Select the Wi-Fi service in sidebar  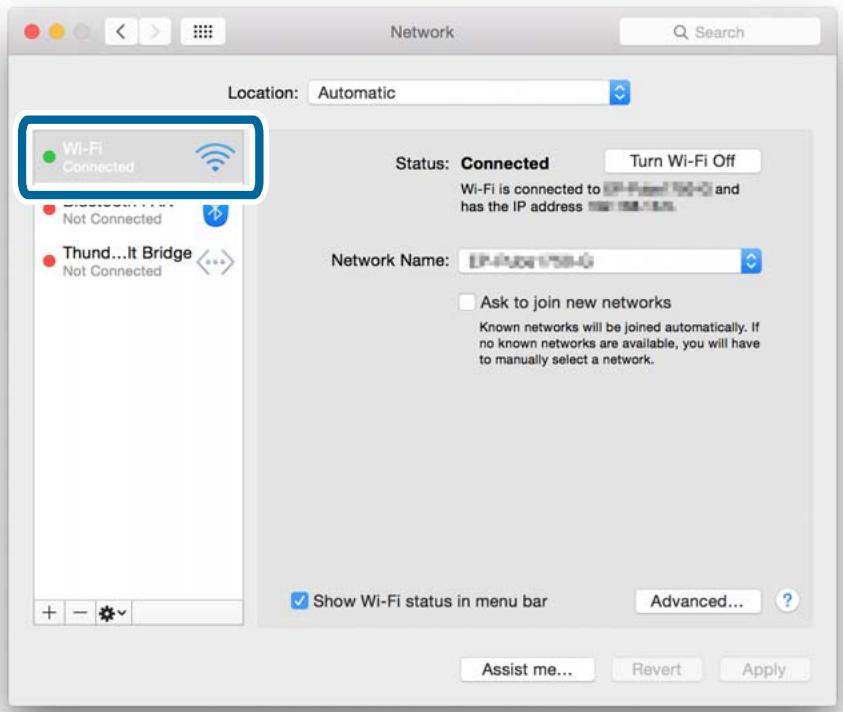pyautogui.click(x=139, y=157)
